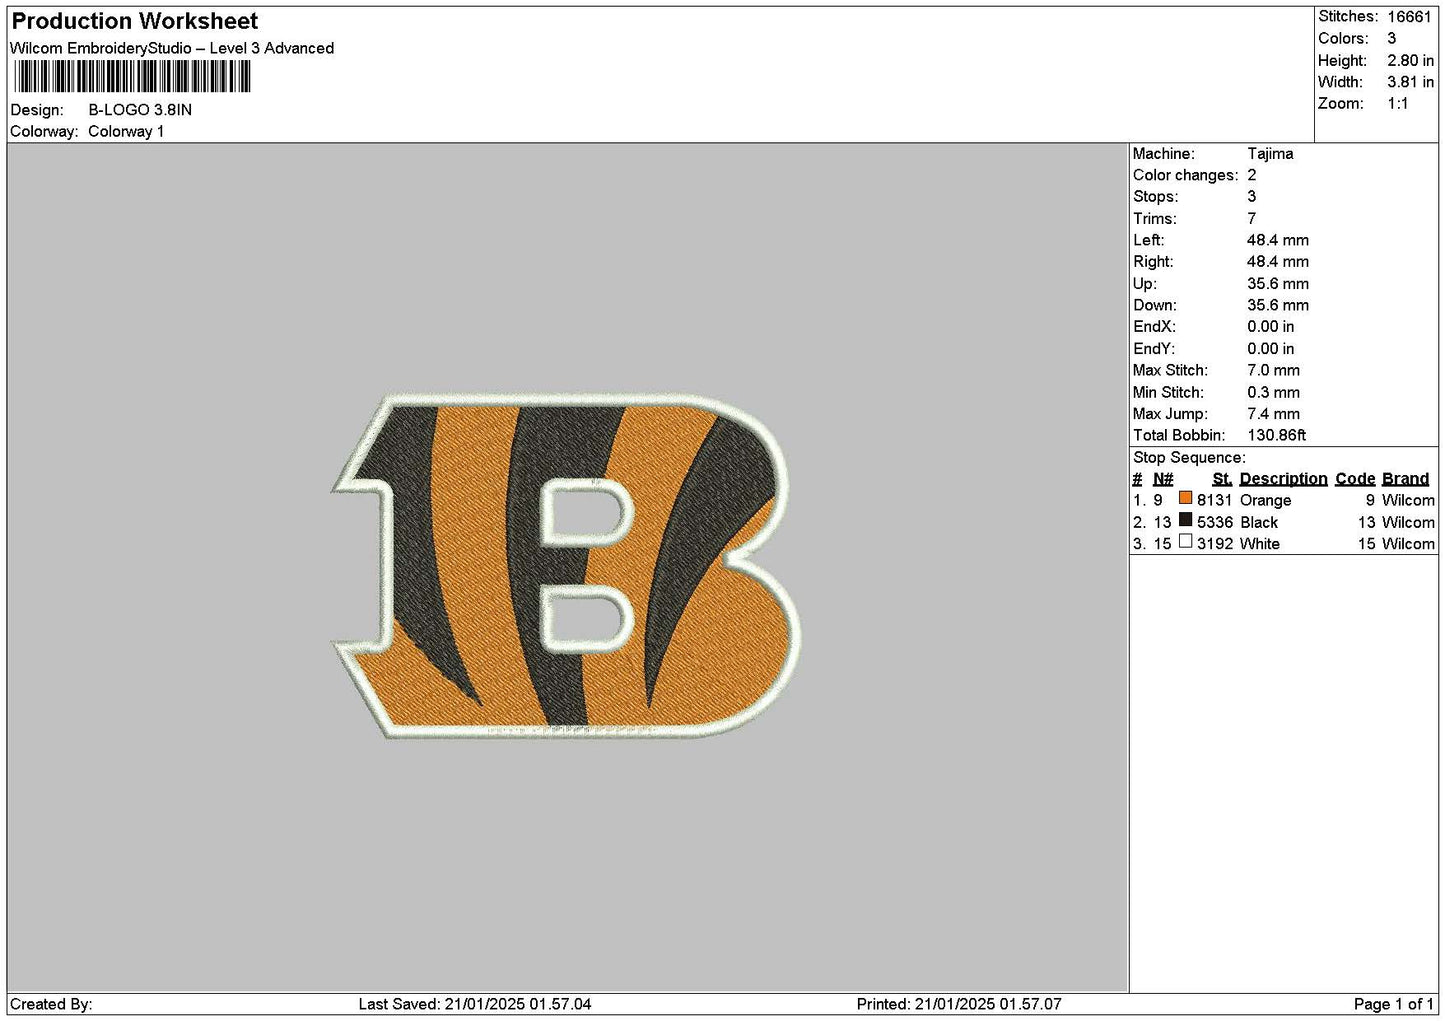This screenshot has width=1445, height=1021.
Task: Click the 'Orange' thread description
Action: coord(1265,501)
